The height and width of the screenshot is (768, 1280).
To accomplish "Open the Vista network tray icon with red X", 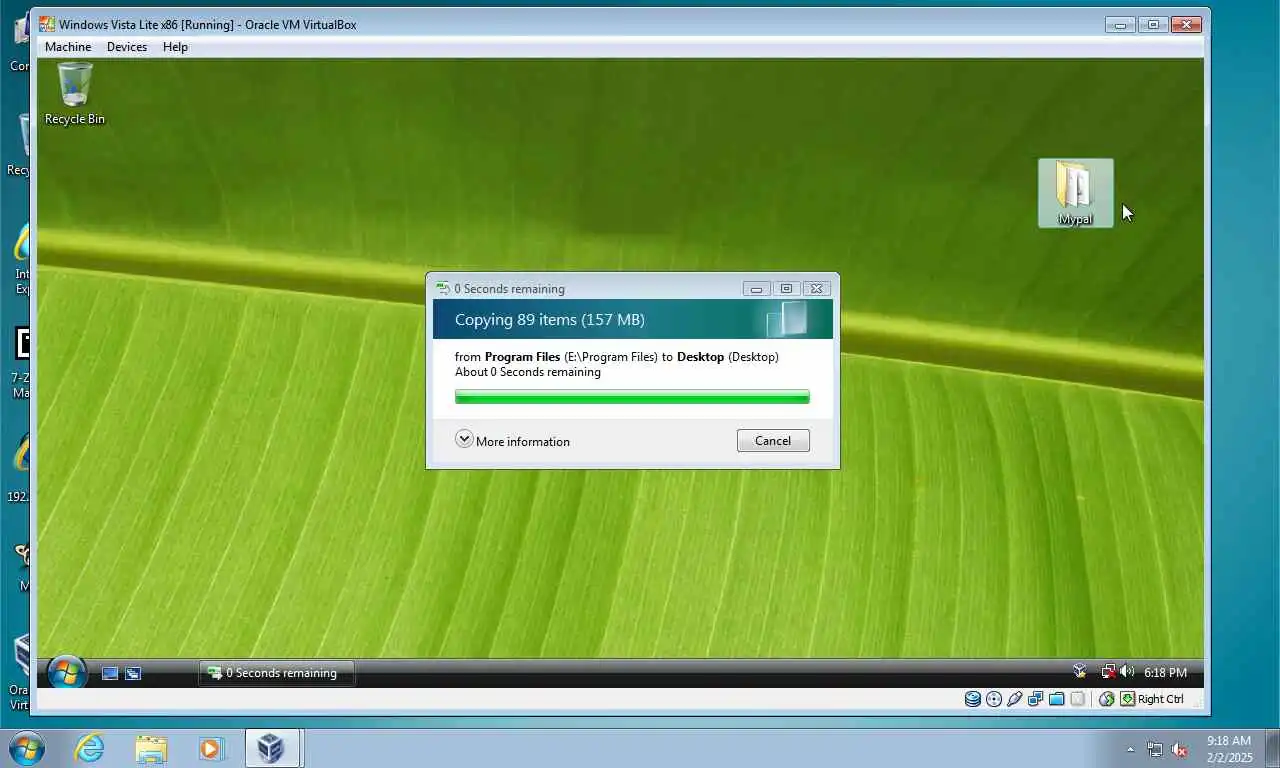I will pos(1108,672).
